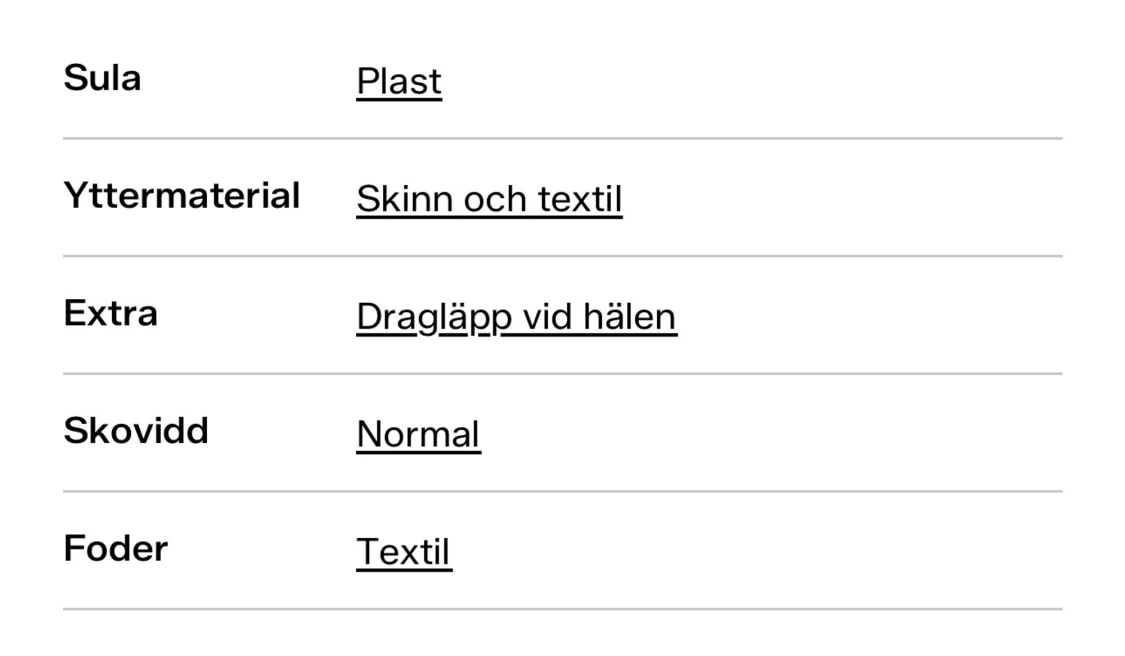
Task: Click the divider line below Extra row
Action: pos(562,374)
